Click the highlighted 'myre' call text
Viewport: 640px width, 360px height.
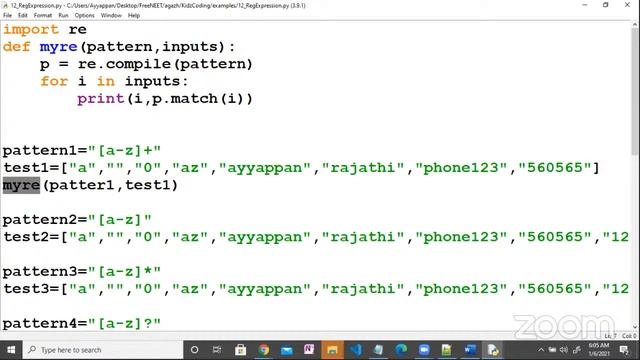(x=21, y=185)
